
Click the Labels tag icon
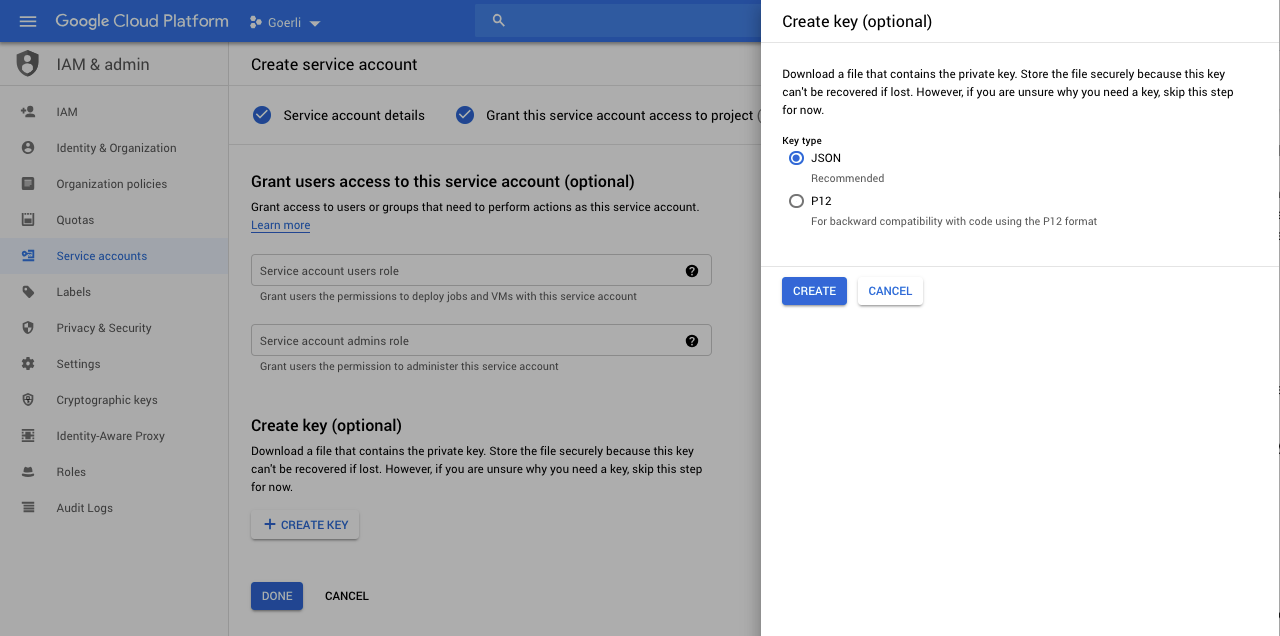click(x=28, y=292)
